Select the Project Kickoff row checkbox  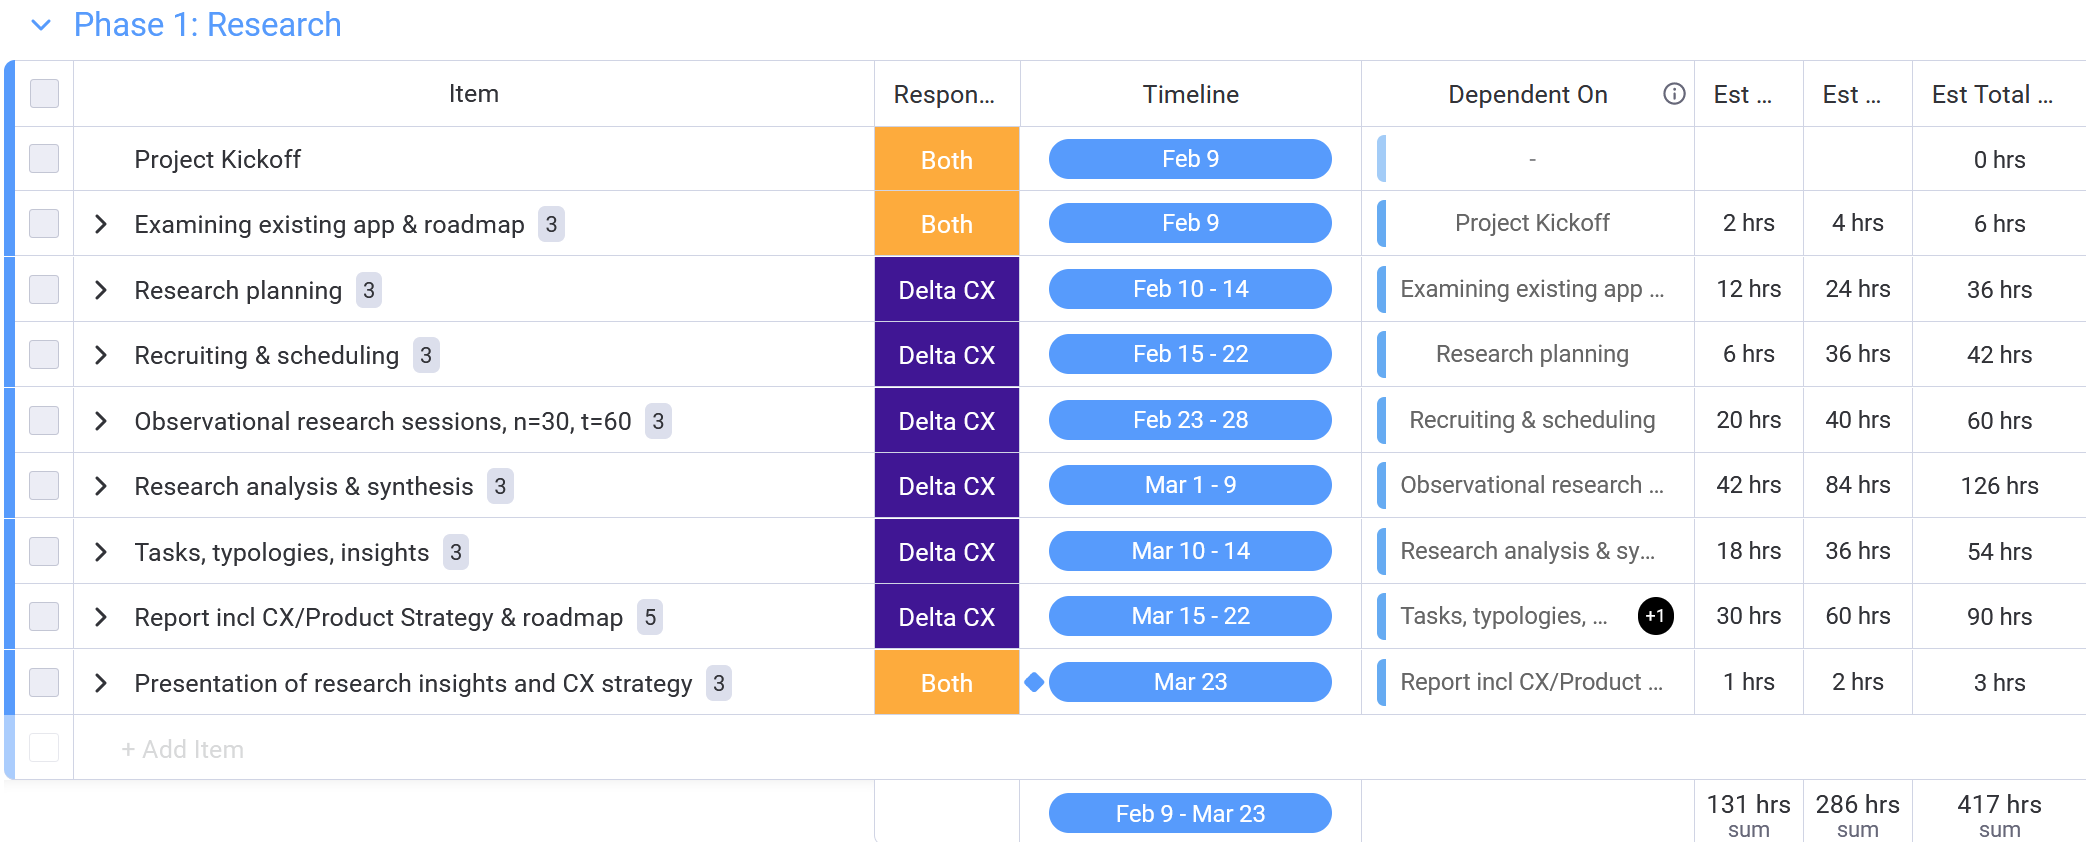[44, 159]
